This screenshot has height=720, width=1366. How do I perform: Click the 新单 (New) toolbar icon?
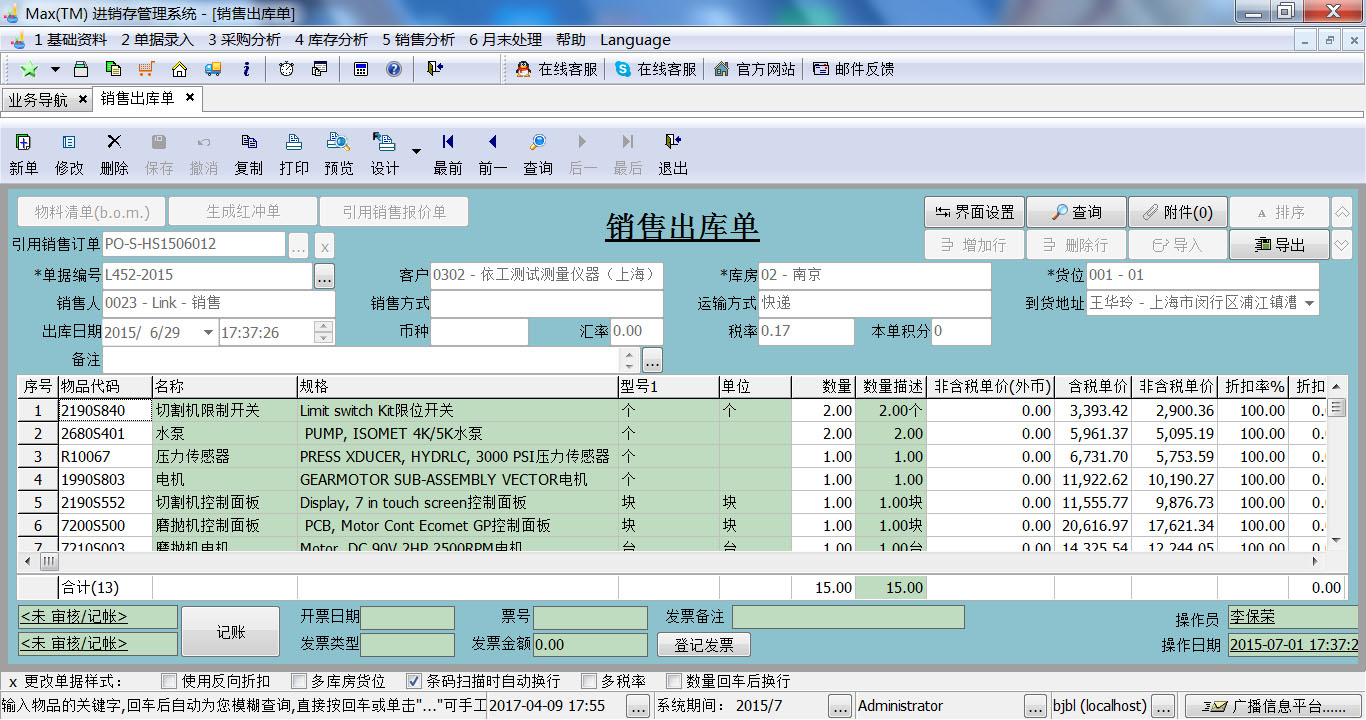(x=23, y=153)
